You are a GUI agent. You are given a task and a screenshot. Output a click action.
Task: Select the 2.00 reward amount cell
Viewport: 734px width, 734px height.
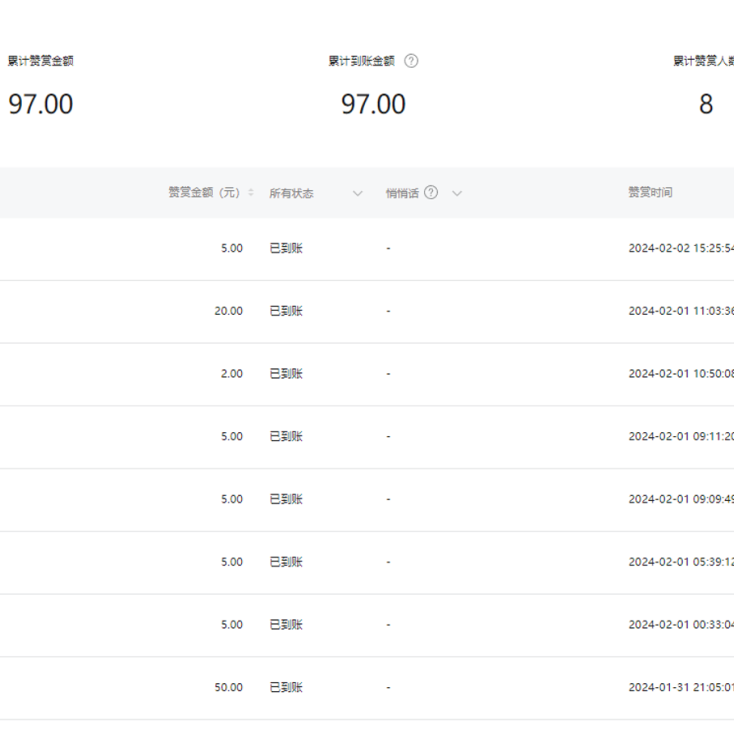(231, 374)
